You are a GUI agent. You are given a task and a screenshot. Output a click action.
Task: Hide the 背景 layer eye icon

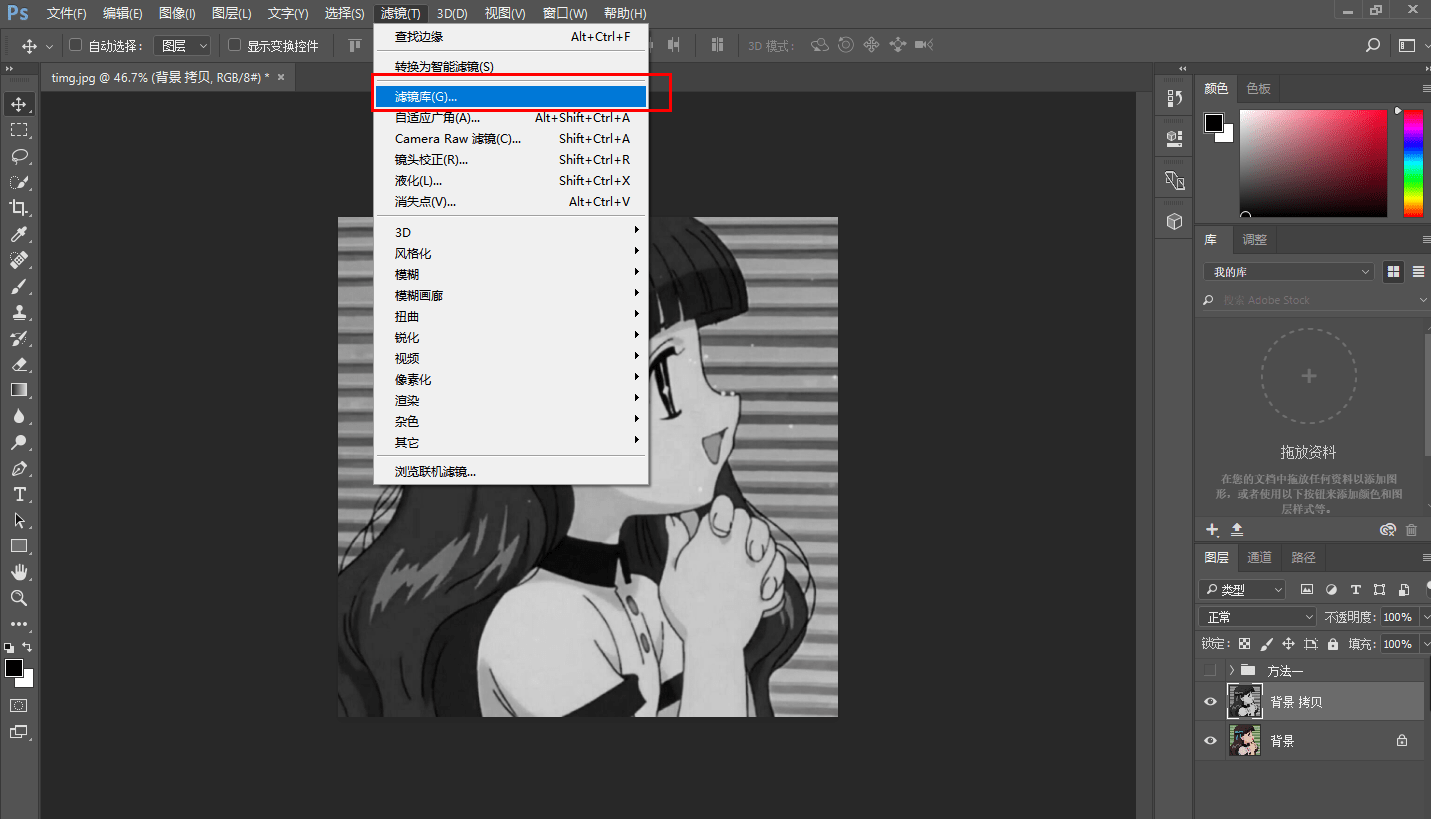click(x=1211, y=741)
